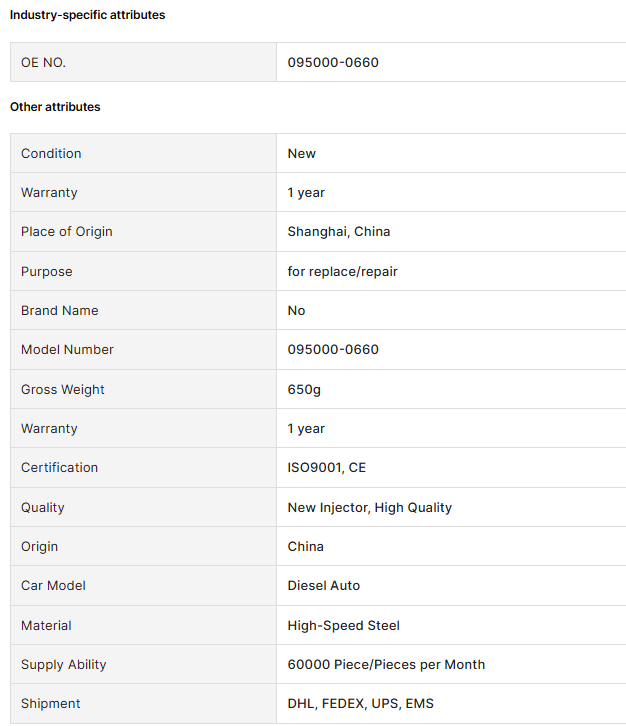Click the Origin row China value
626x726 pixels.
click(305, 547)
